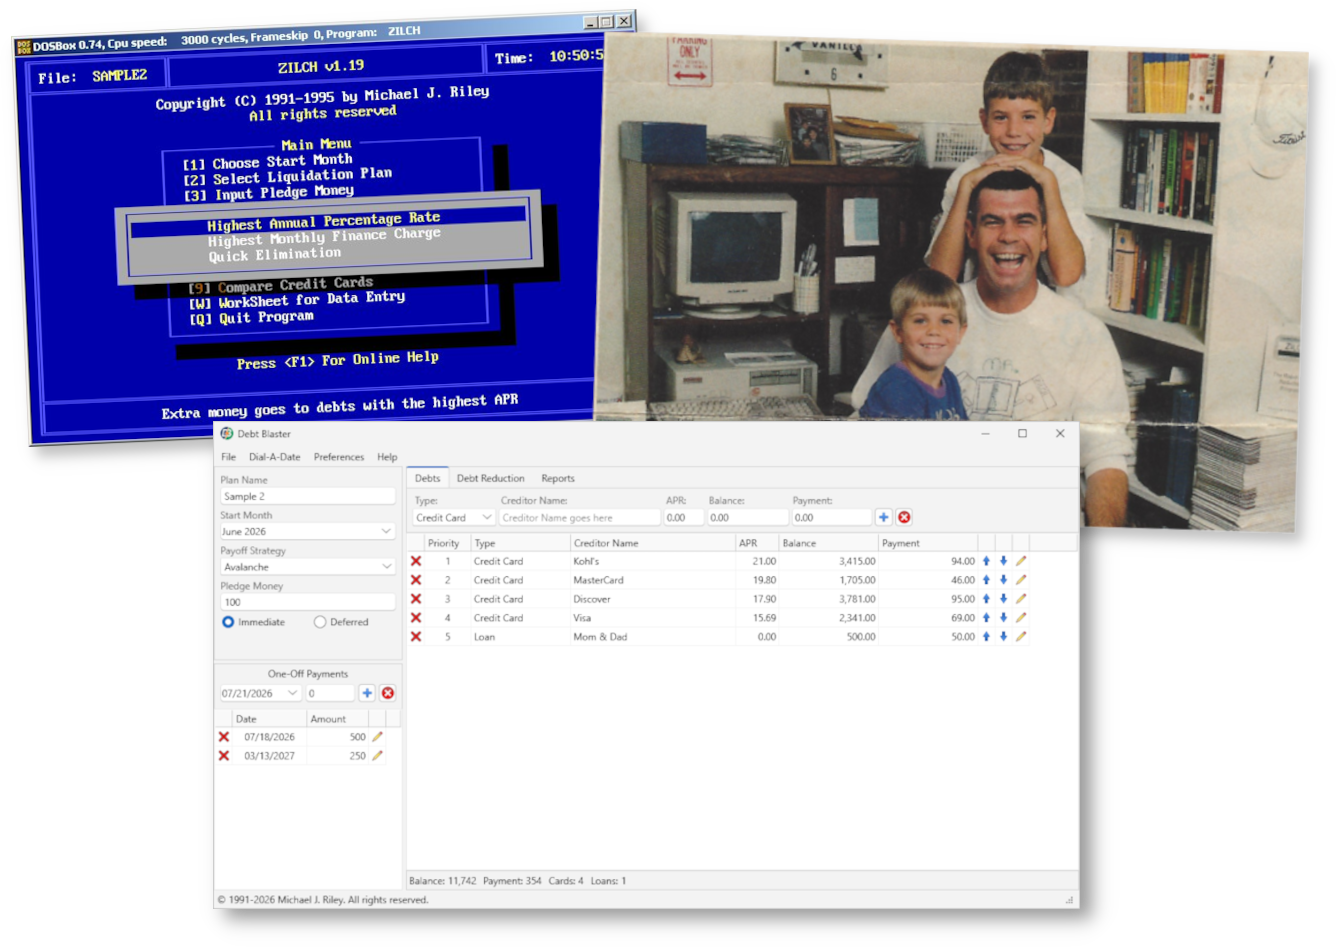This screenshot has width=1336, height=947.
Task: Delete the MasterCard debt row
Action: pos(416,580)
